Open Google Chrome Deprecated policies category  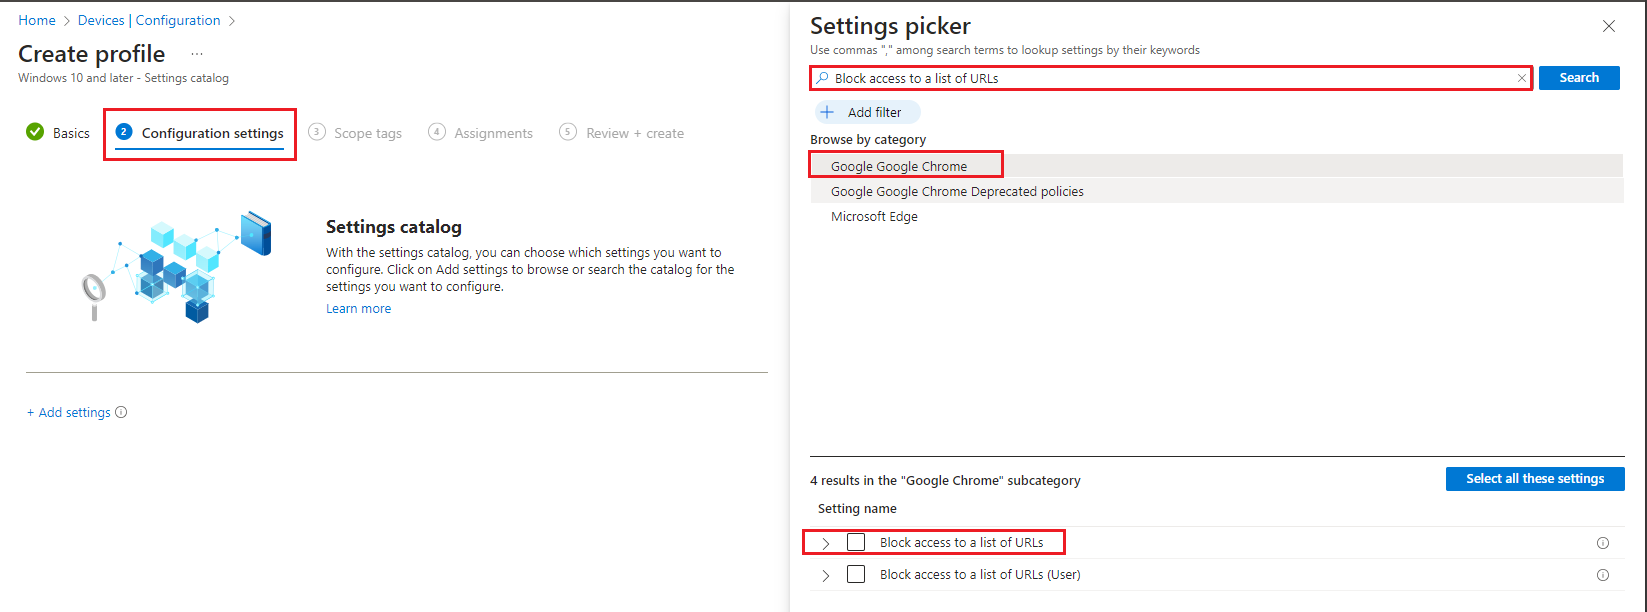[x=957, y=191]
